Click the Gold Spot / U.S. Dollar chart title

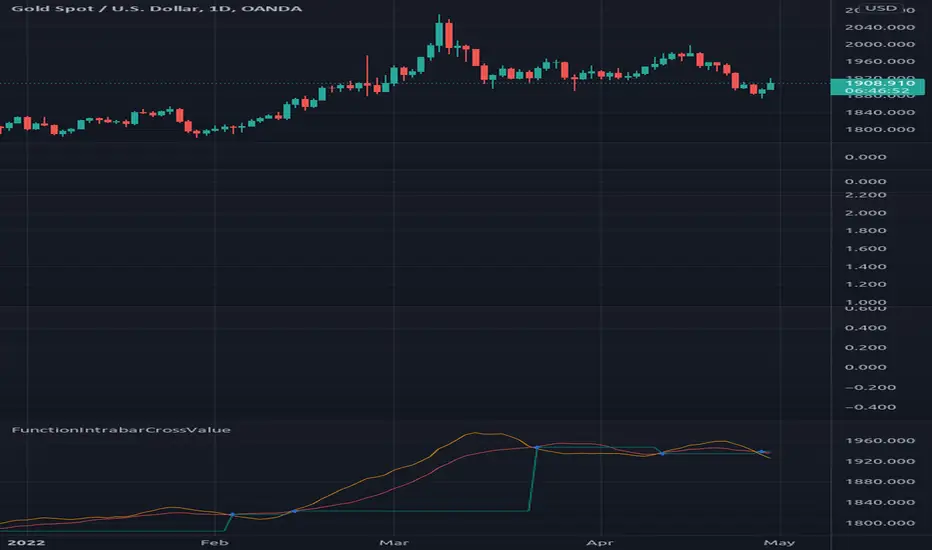pyautogui.click(x=156, y=8)
